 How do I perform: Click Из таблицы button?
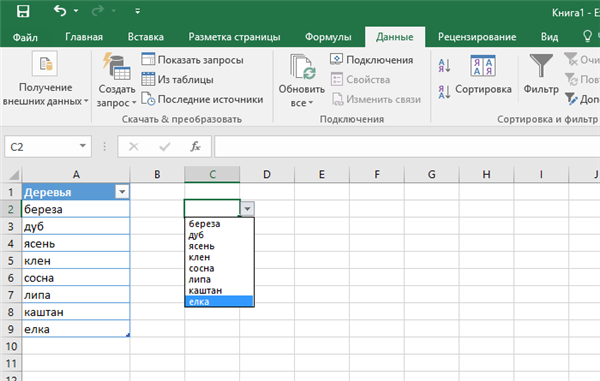tap(177, 79)
